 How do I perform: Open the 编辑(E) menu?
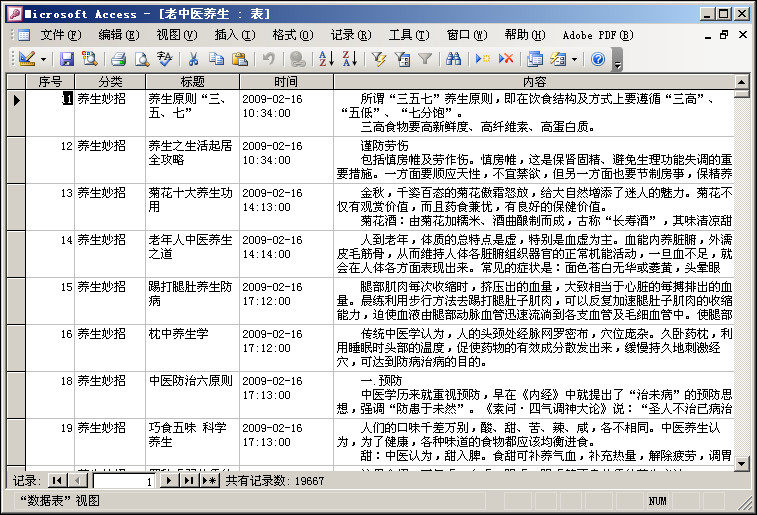(x=119, y=35)
